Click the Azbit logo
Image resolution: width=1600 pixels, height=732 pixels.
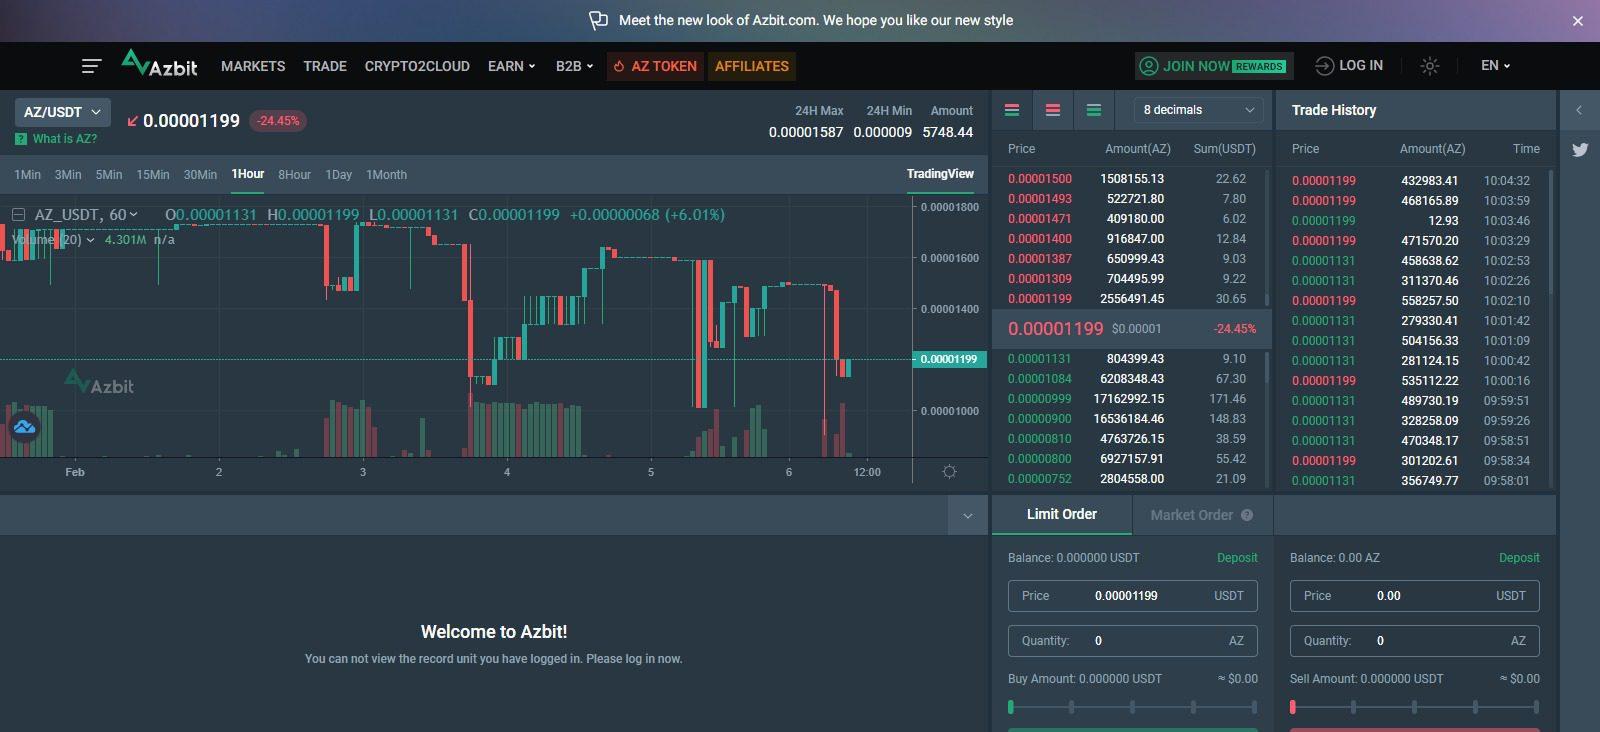pos(159,64)
